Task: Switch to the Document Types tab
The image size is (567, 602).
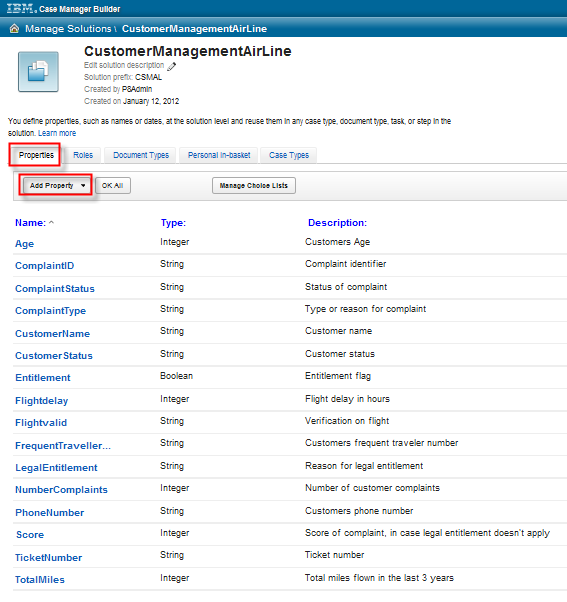Action: tap(141, 155)
